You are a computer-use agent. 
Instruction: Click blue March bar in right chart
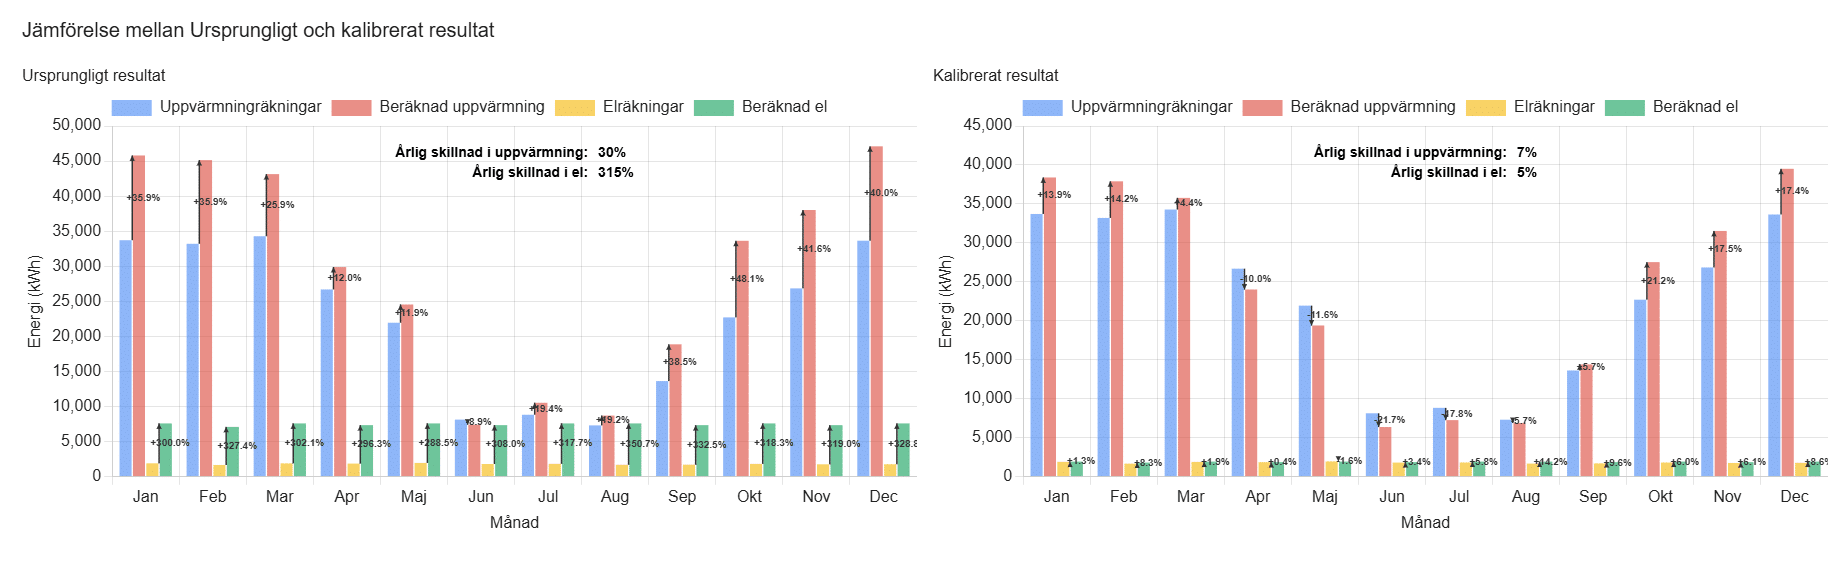1171,342
